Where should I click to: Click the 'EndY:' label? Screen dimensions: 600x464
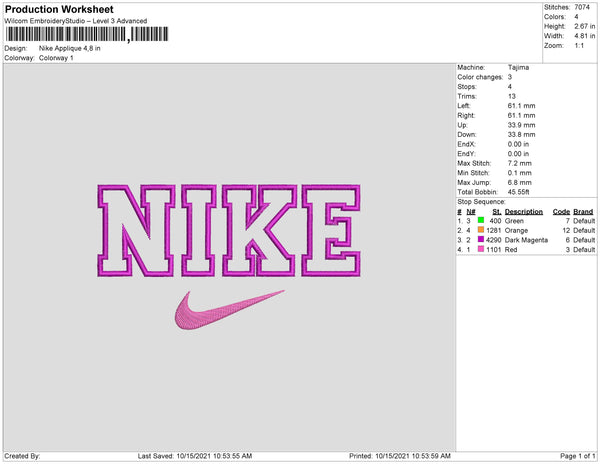point(466,153)
